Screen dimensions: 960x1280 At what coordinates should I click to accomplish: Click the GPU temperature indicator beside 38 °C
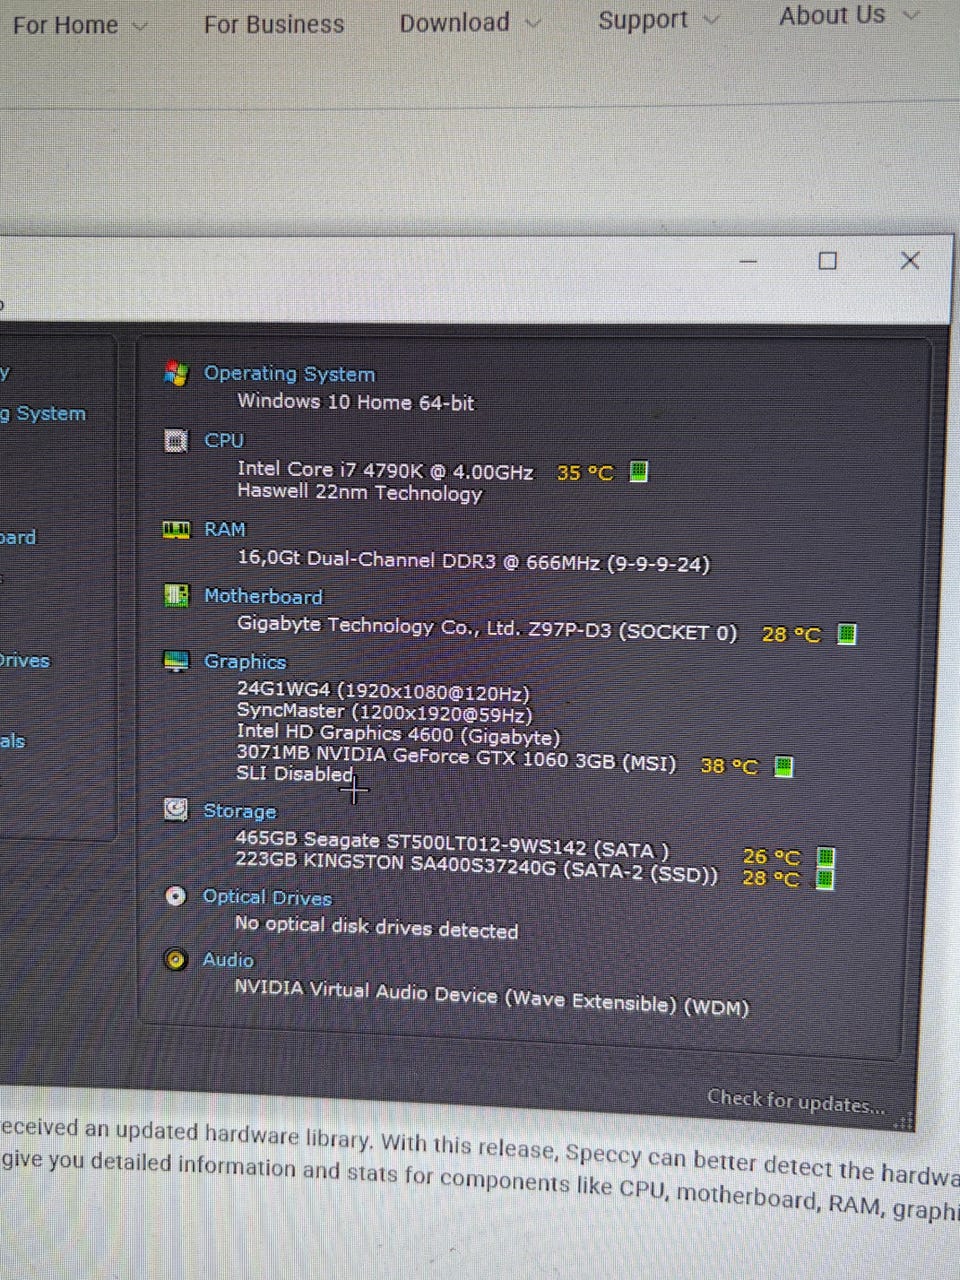pyautogui.click(x=784, y=766)
